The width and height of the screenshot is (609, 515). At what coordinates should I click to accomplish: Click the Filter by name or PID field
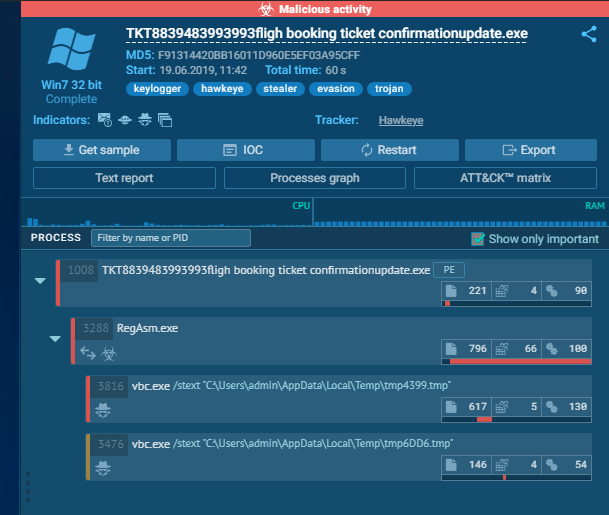click(x=171, y=238)
